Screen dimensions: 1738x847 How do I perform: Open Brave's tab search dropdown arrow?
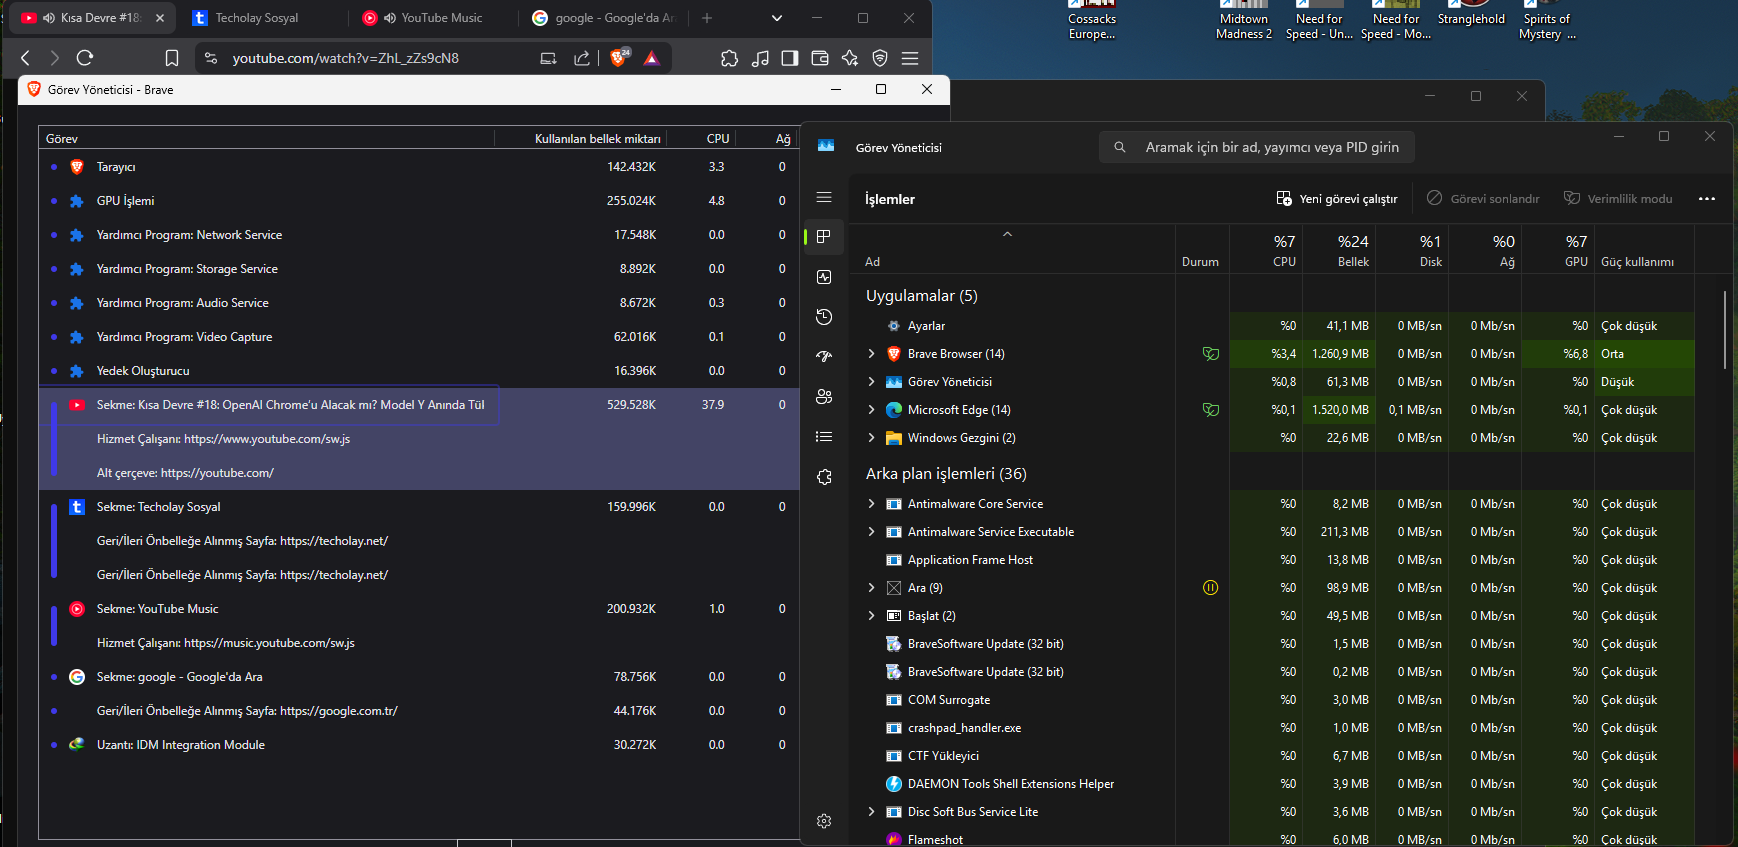(777, 18)
